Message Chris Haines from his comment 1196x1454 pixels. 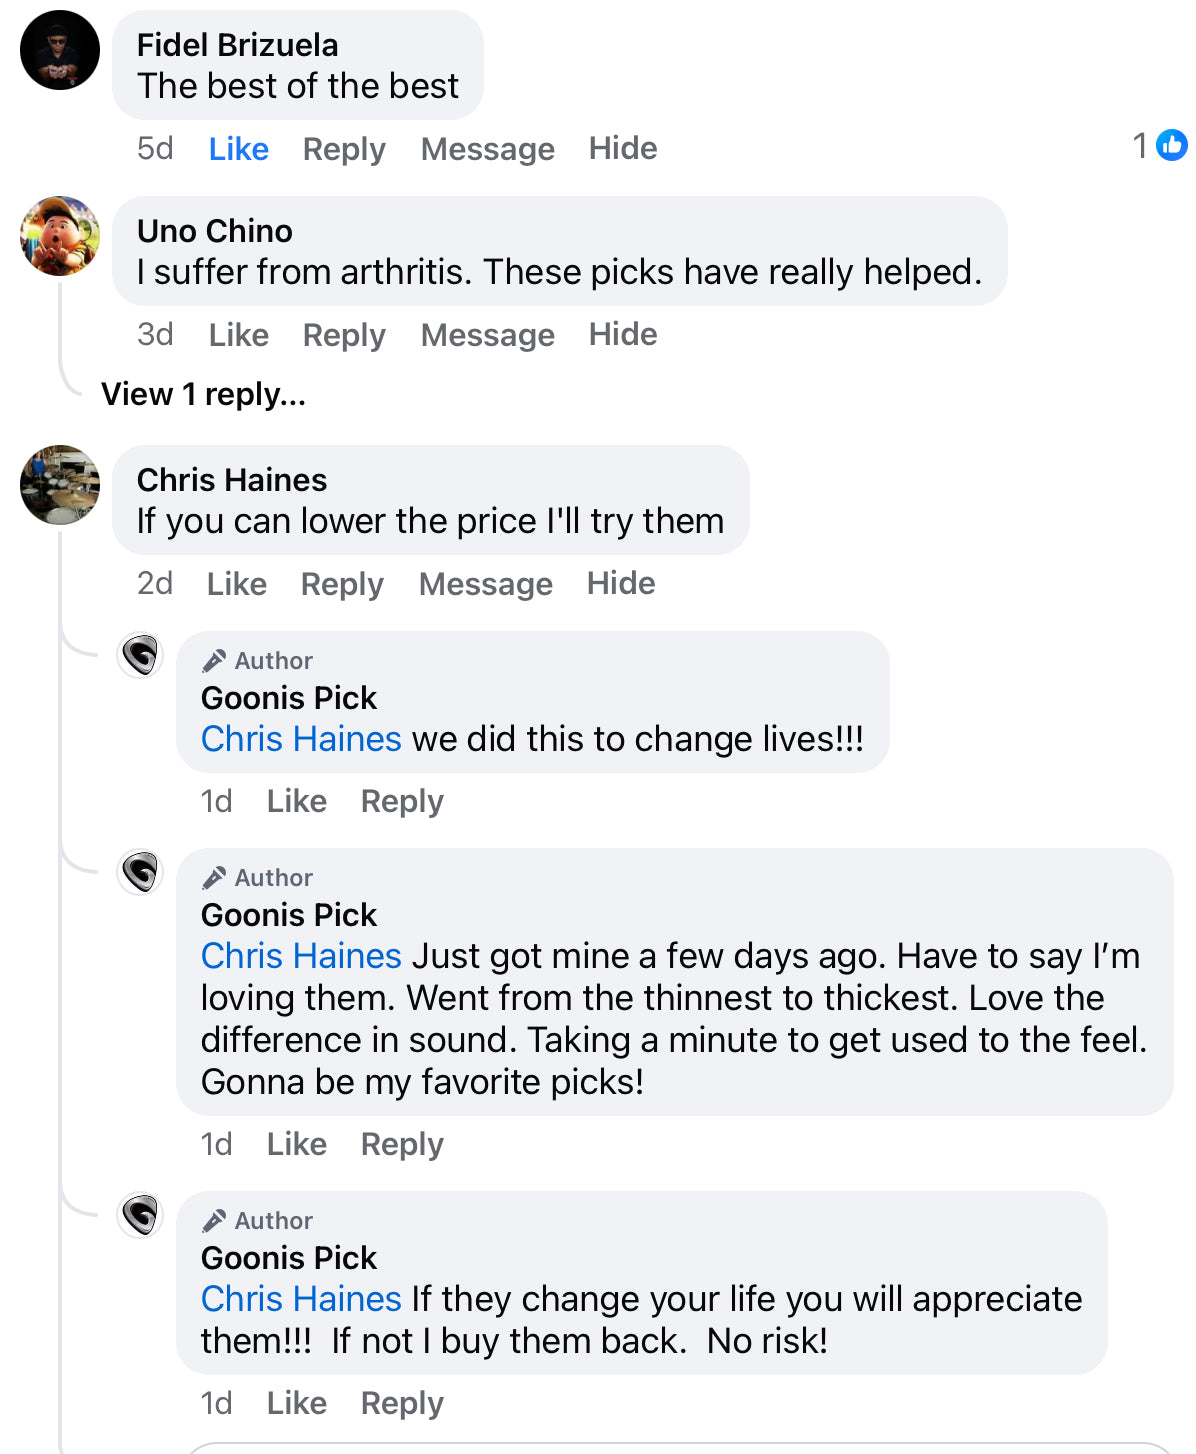(485, 584)
